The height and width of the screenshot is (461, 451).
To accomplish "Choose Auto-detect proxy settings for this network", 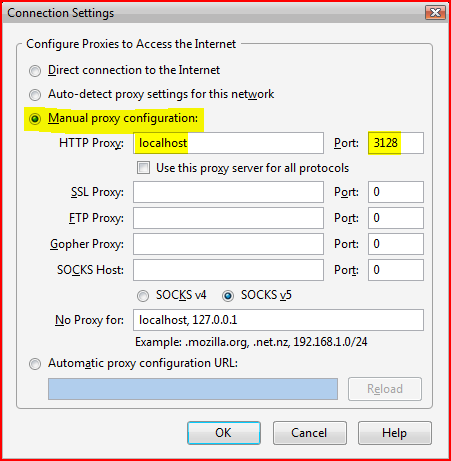I will click(35, 95).
